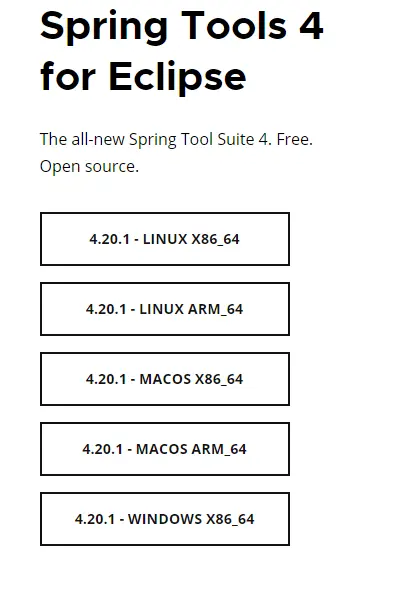The width and height of the screenshot is (398, 590).
Task: Select the 4.20.1 - MACOS X86_64 download
Action: coord(165,379)
